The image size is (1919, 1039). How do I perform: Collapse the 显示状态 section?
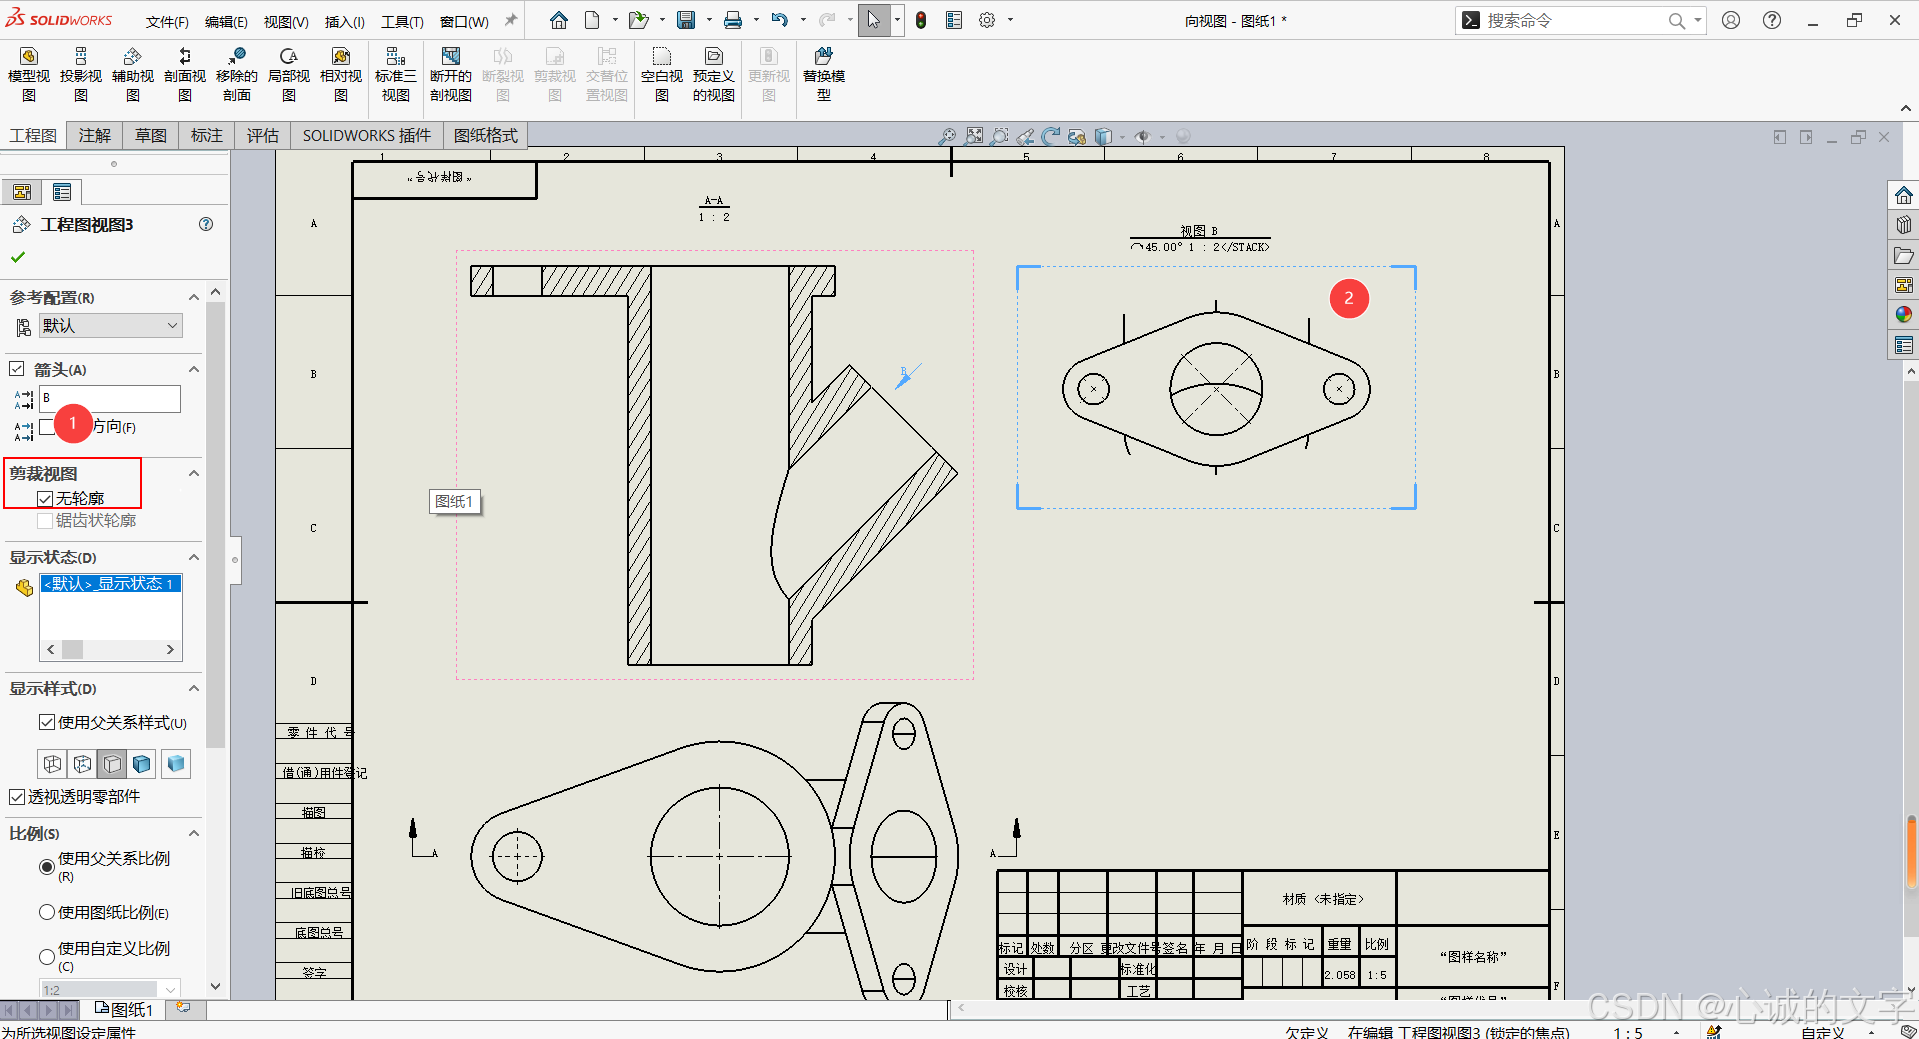point(194,557)
